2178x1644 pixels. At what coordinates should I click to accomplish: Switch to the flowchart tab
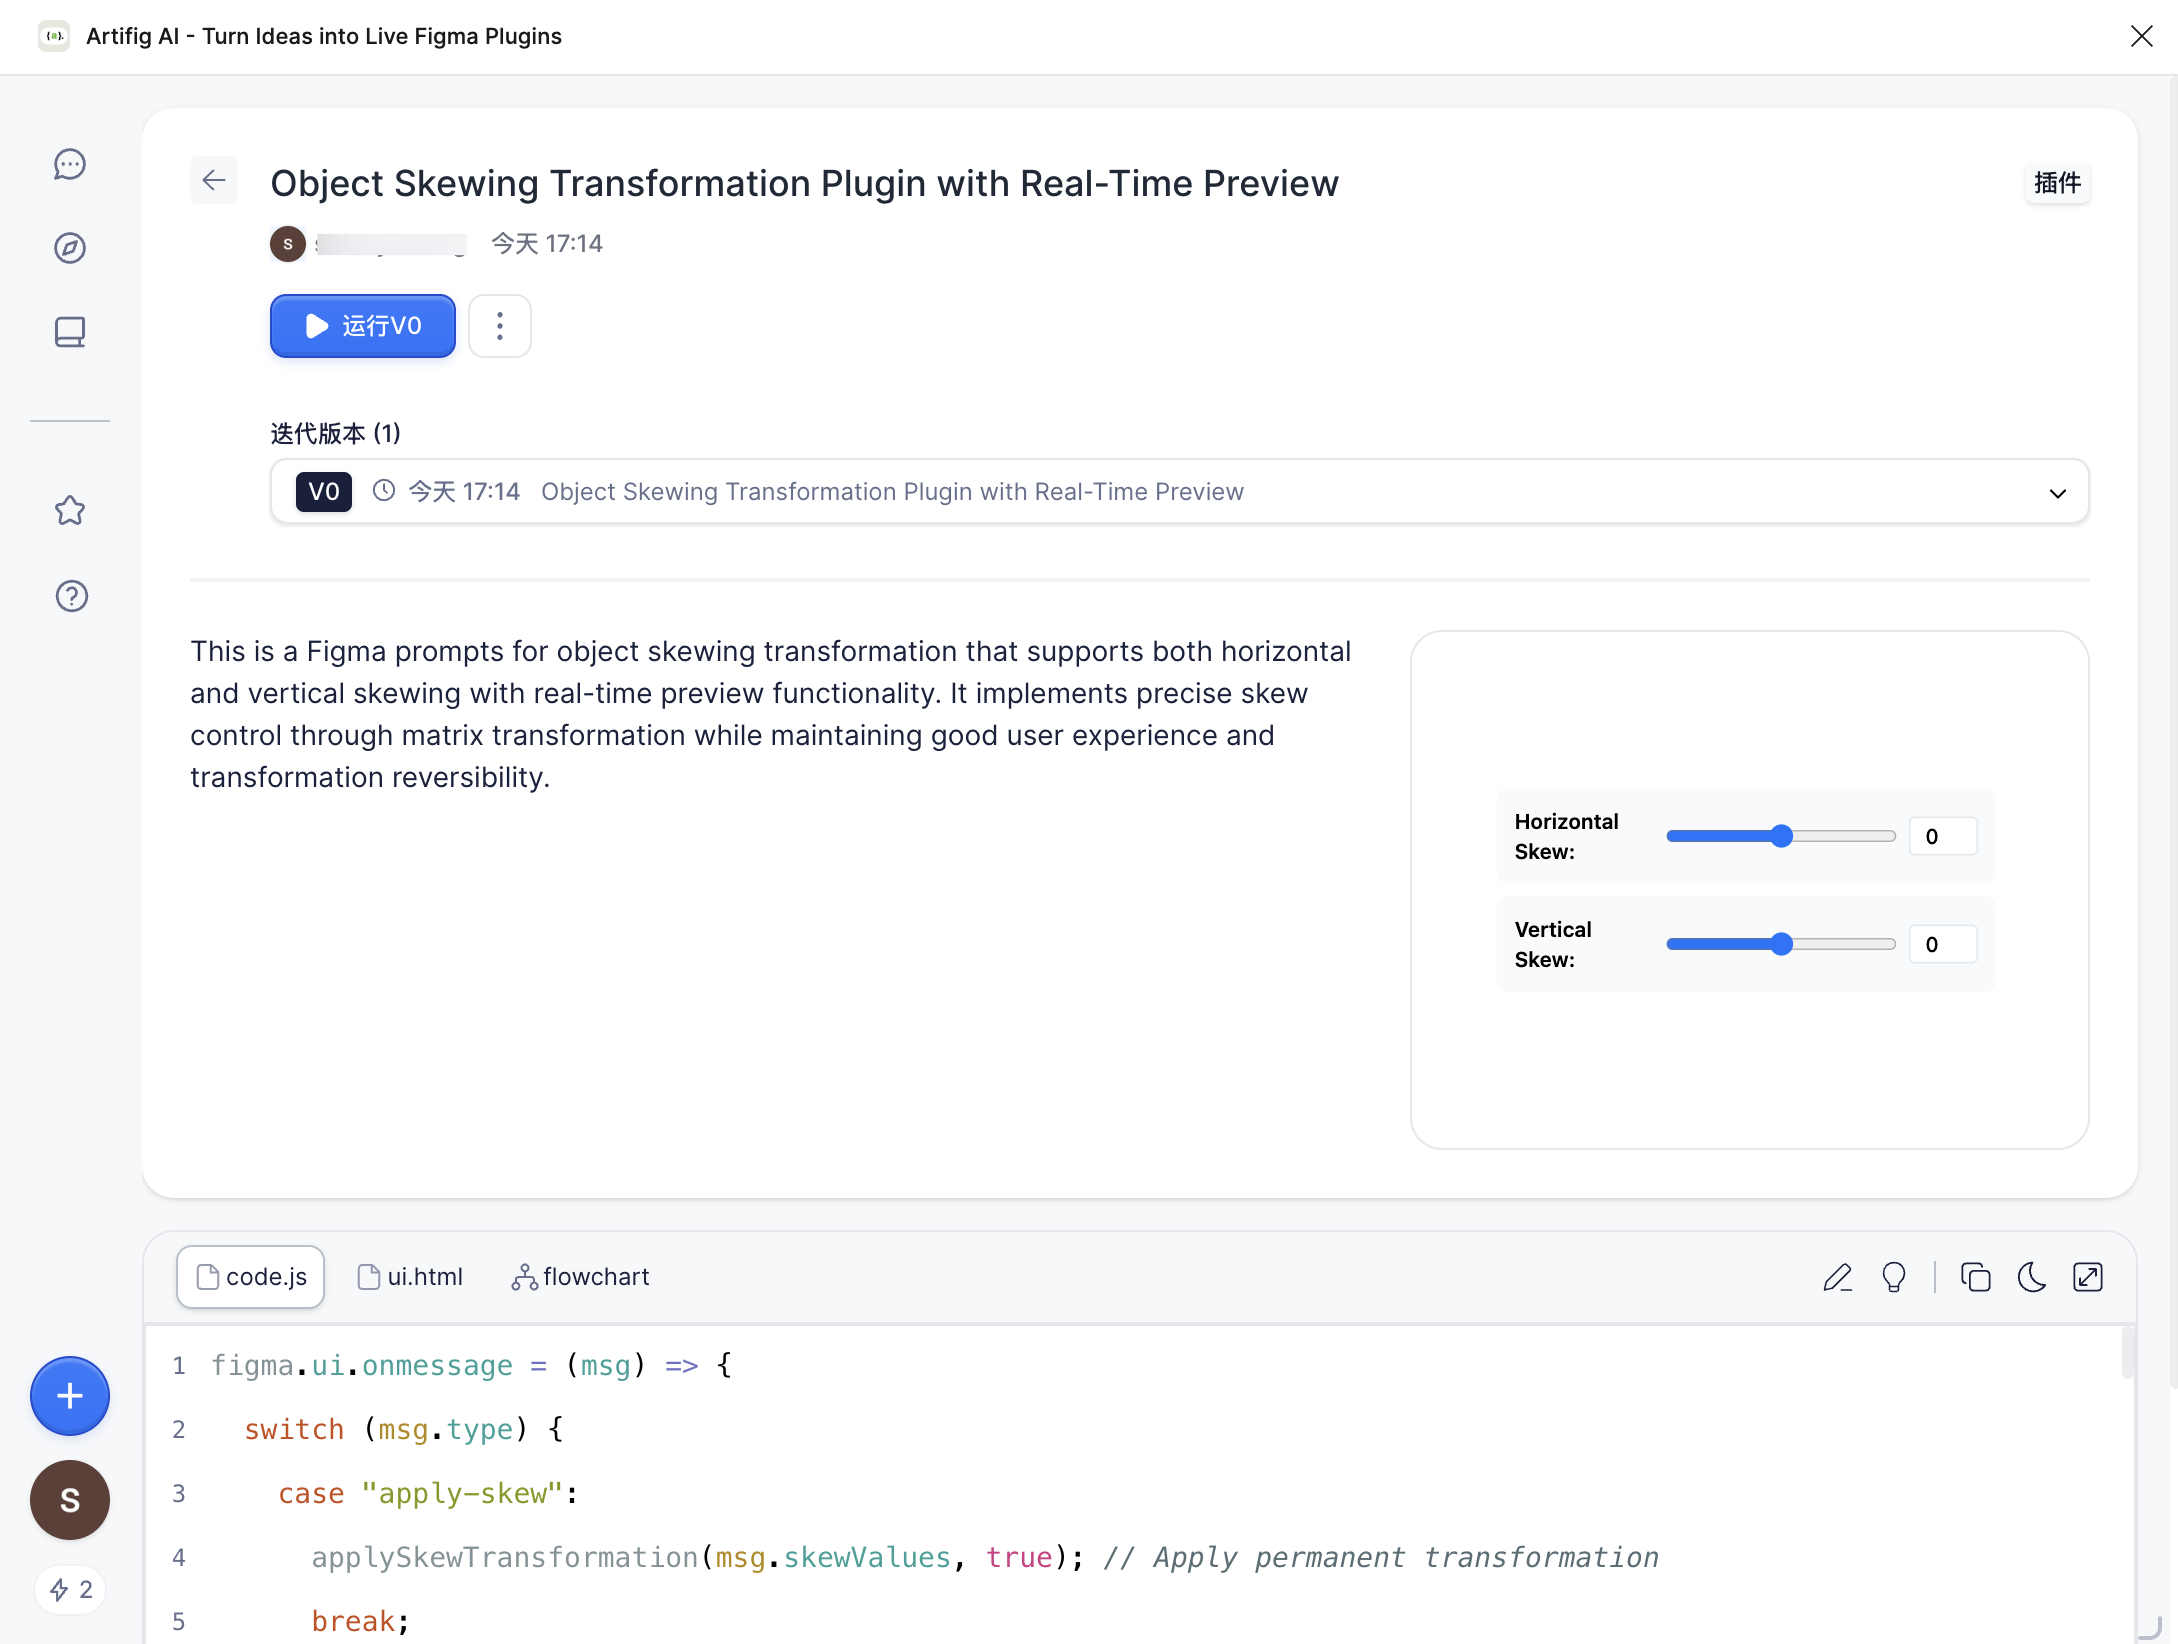(580, 1277)
